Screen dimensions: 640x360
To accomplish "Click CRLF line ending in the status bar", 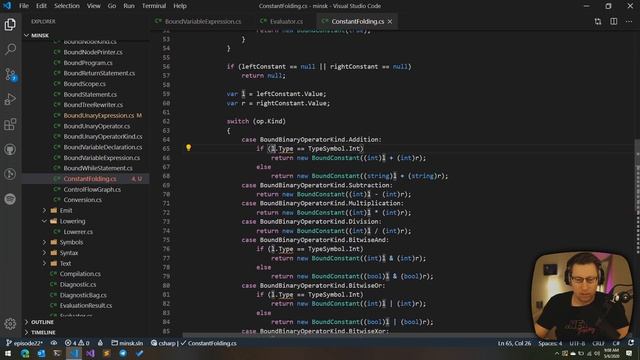I will pyautogui.click(x=598, y=343).
